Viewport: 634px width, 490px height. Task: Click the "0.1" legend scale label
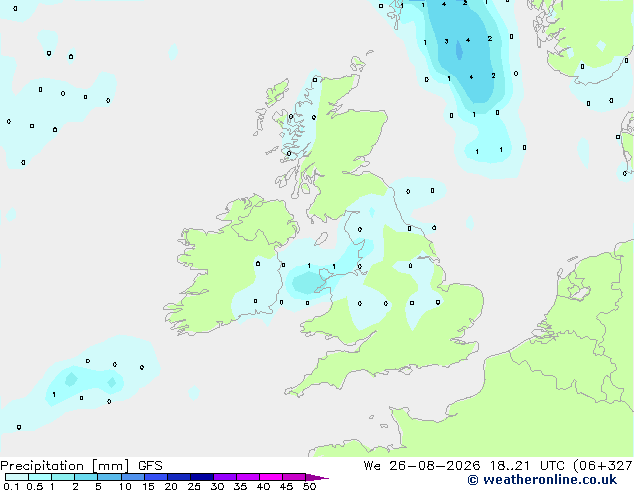[11, 486]
